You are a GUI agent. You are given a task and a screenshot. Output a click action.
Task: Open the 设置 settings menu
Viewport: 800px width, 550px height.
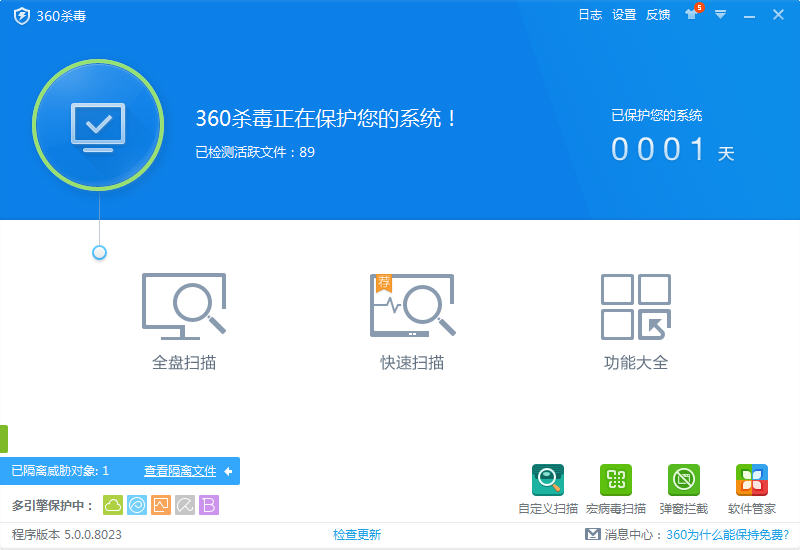624,15
